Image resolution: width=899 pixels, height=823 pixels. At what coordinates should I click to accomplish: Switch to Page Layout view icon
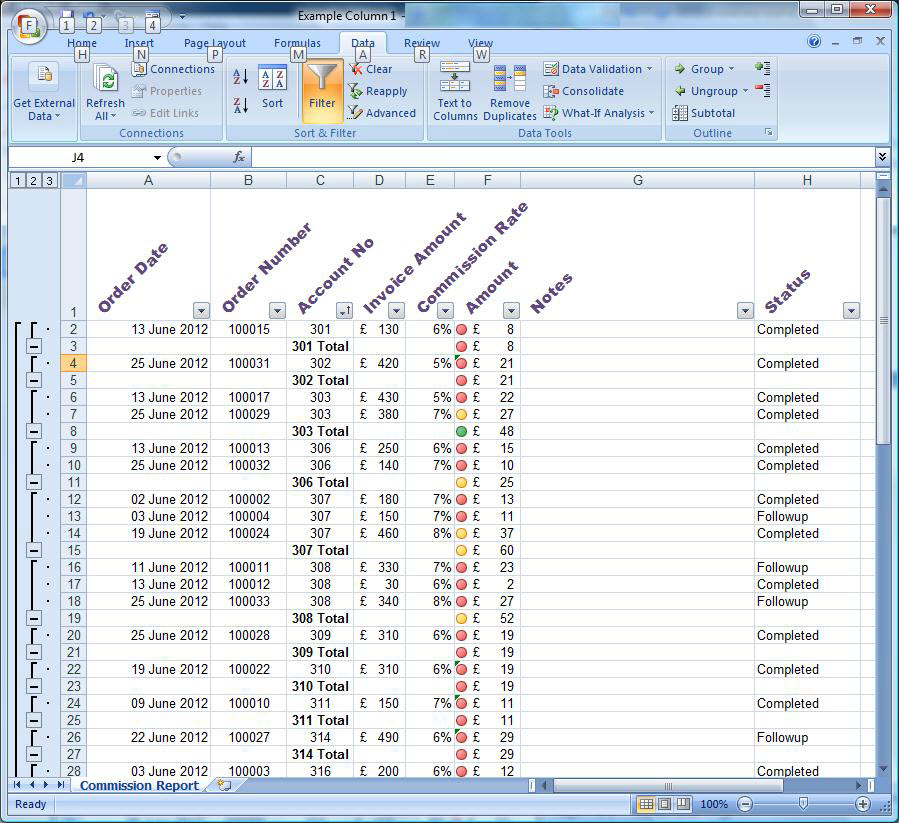tap(665, 804)
